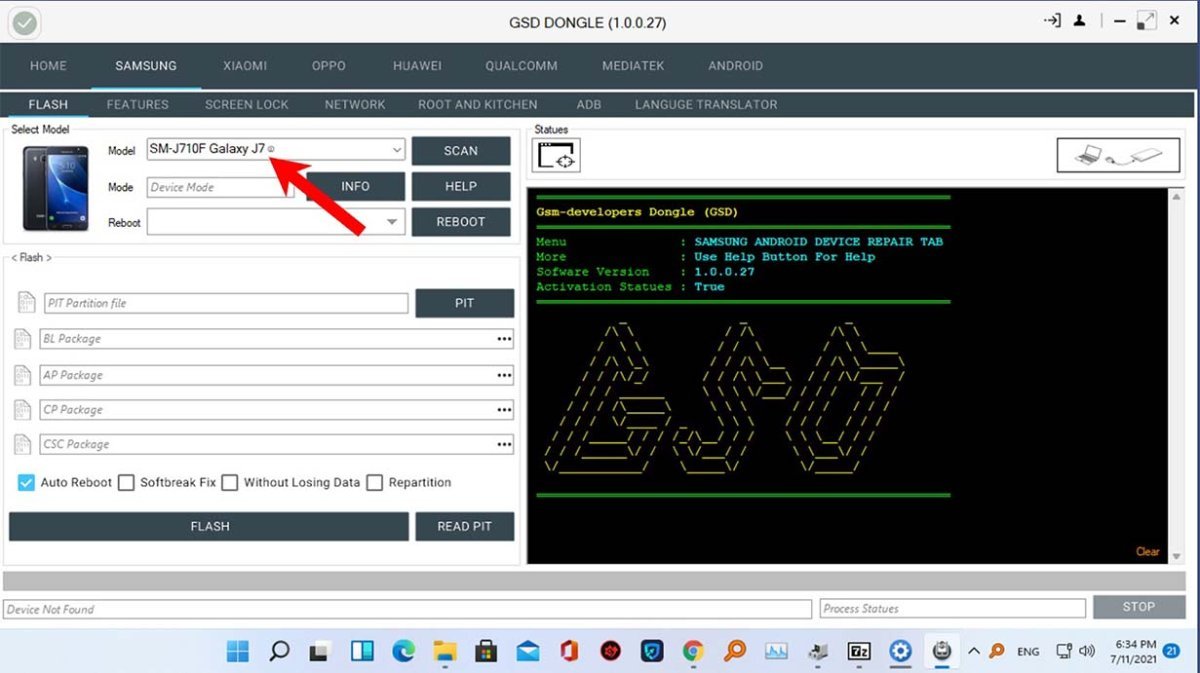
Task: Click the AP Package file icon
Action: [23, 375]
